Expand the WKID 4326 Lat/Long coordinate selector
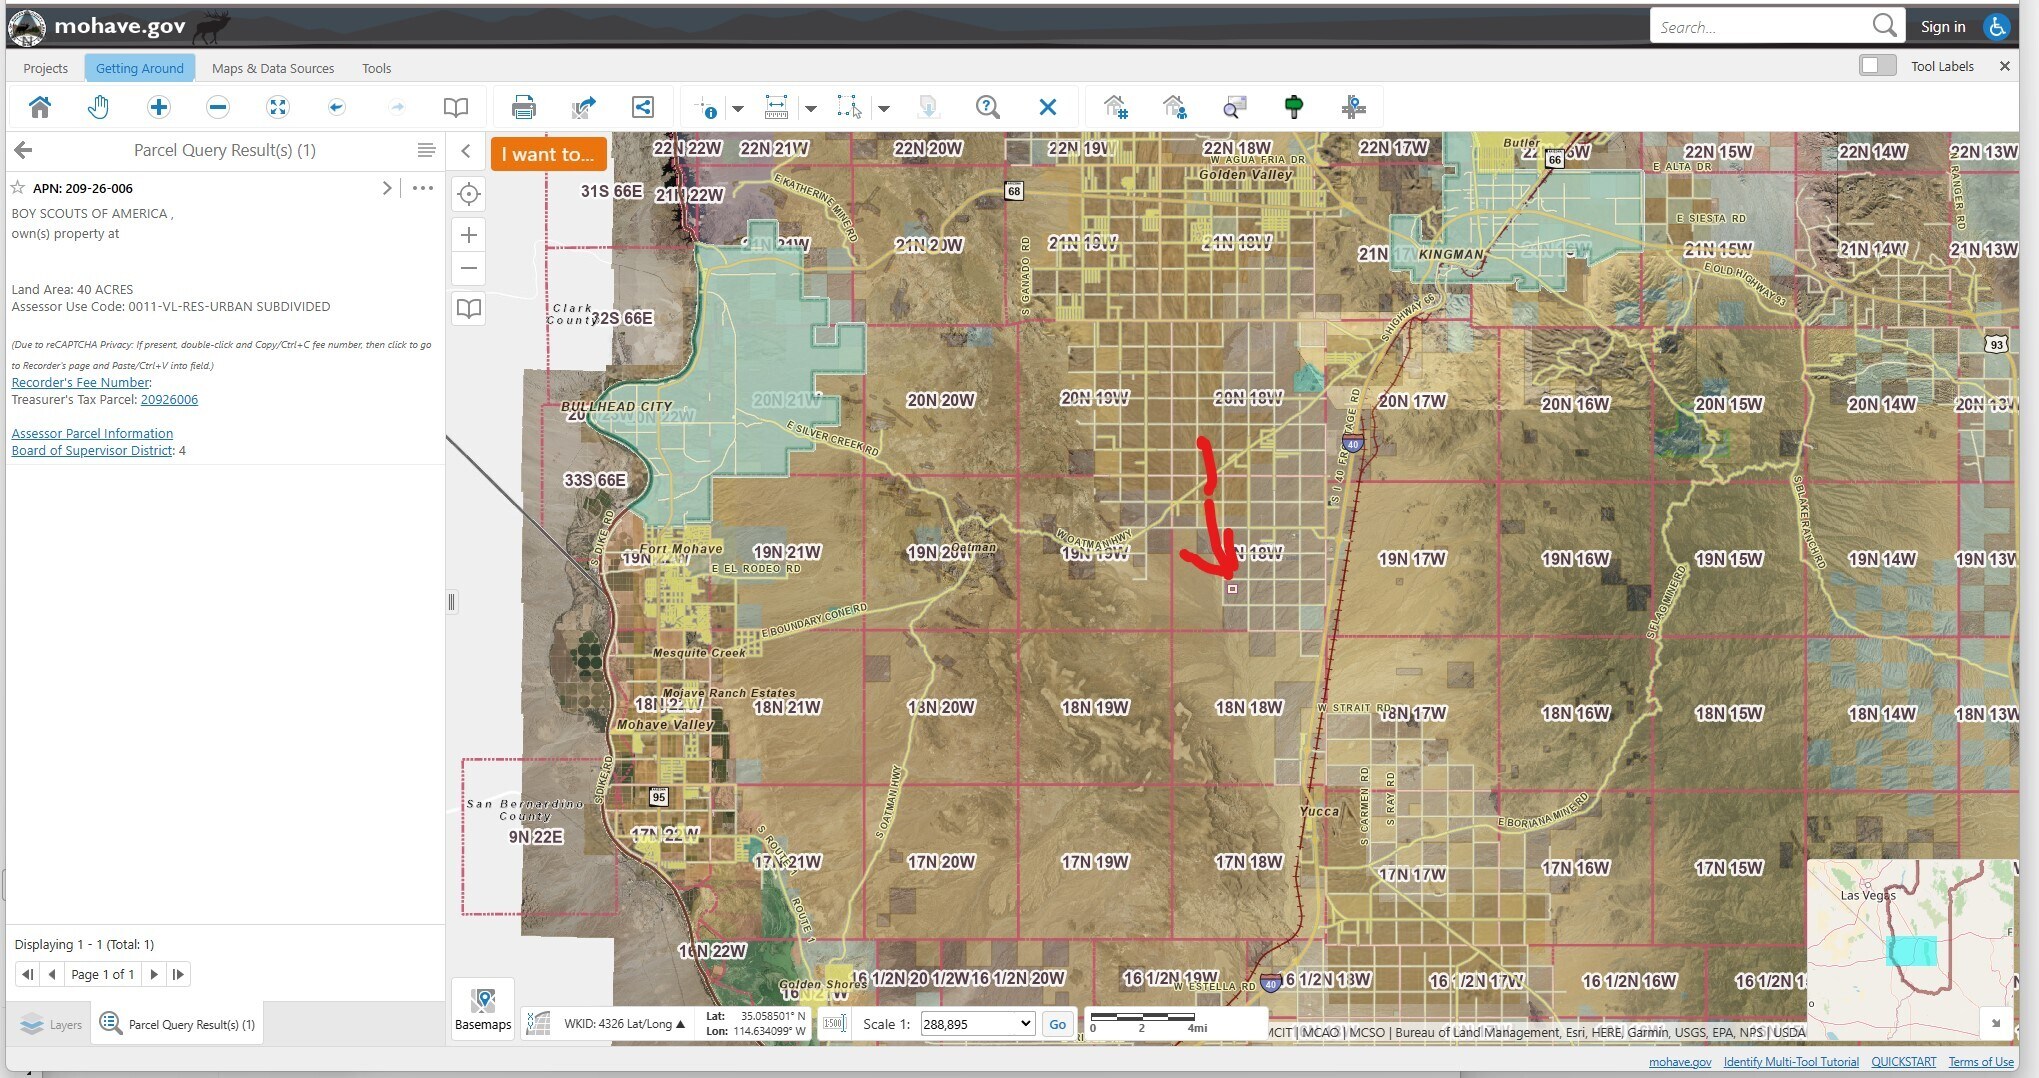Image resolution: width=2039 pixels, height=1078 pixels. [x=624, y=1024]
